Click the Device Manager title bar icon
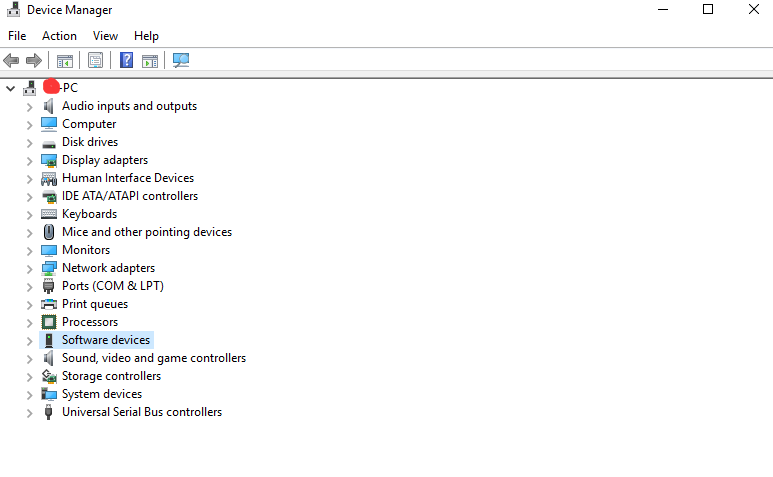 tap(13, 9)
